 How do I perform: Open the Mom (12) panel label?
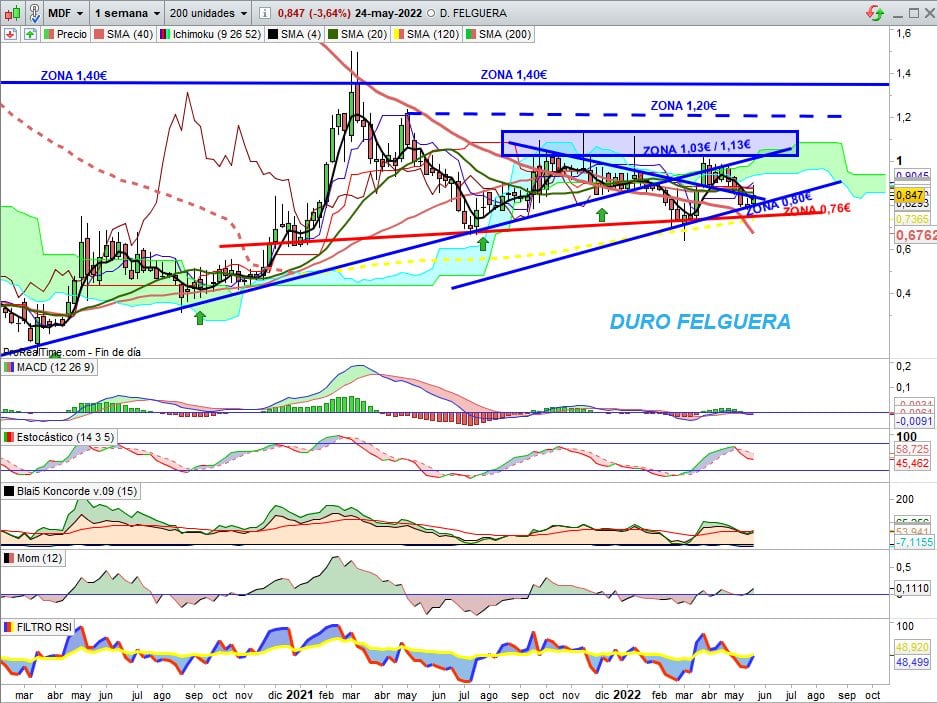click(x=33, y=558)
